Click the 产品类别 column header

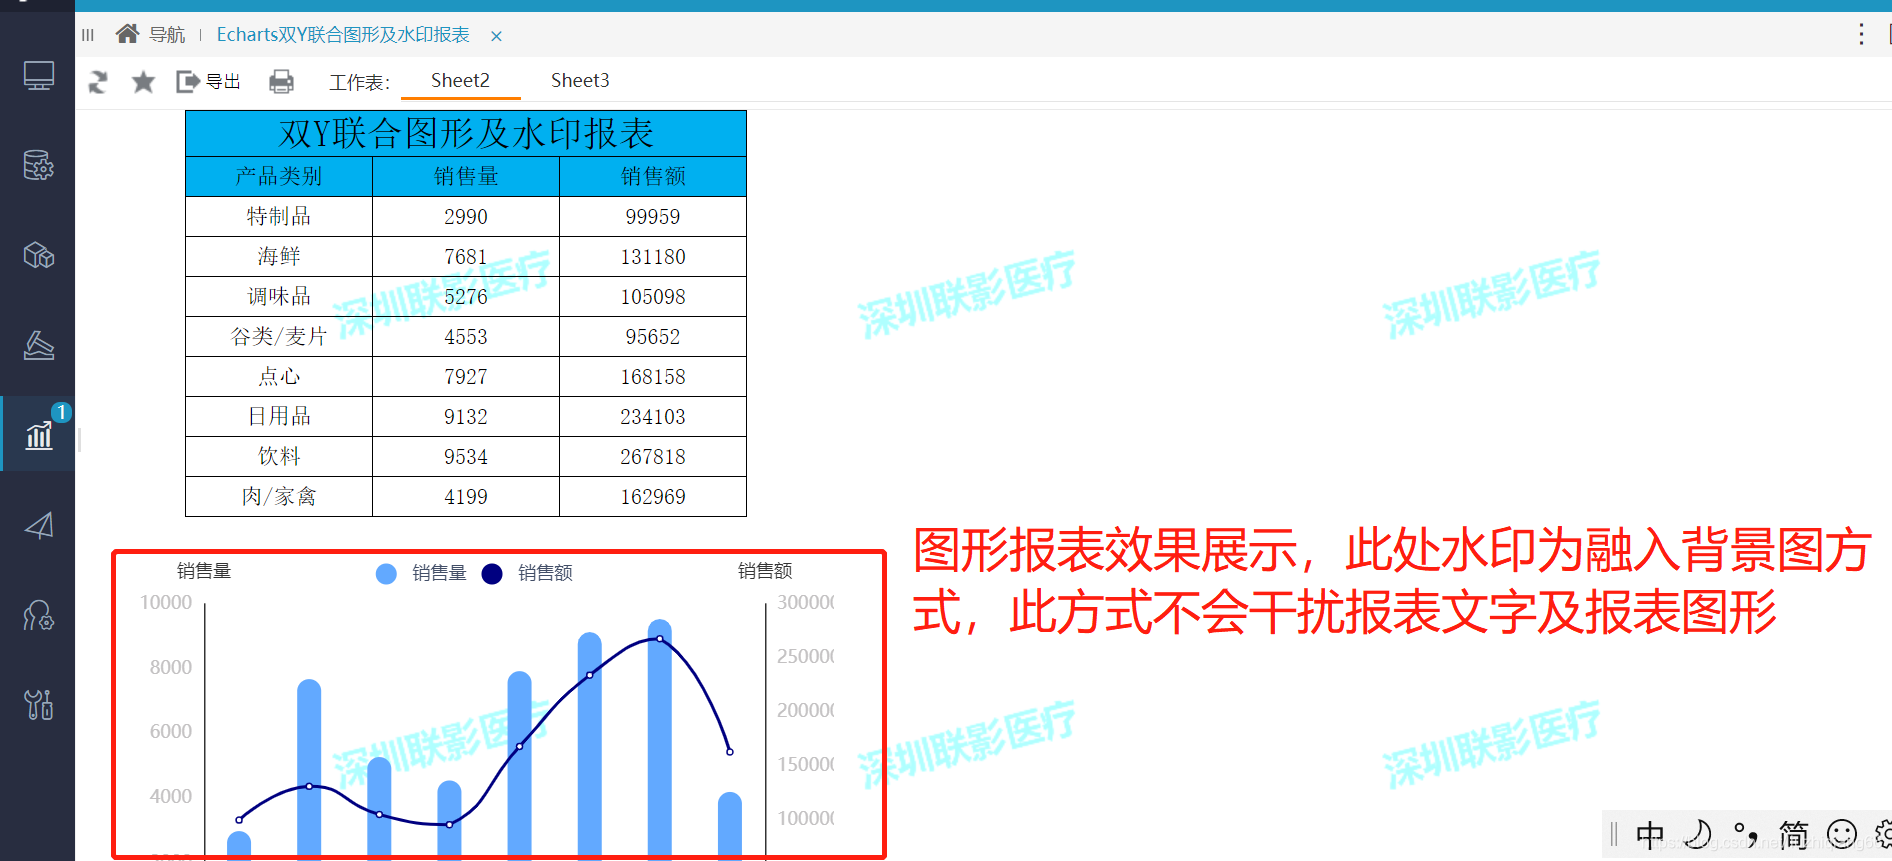pyautogui.click(x=279, y=176)
